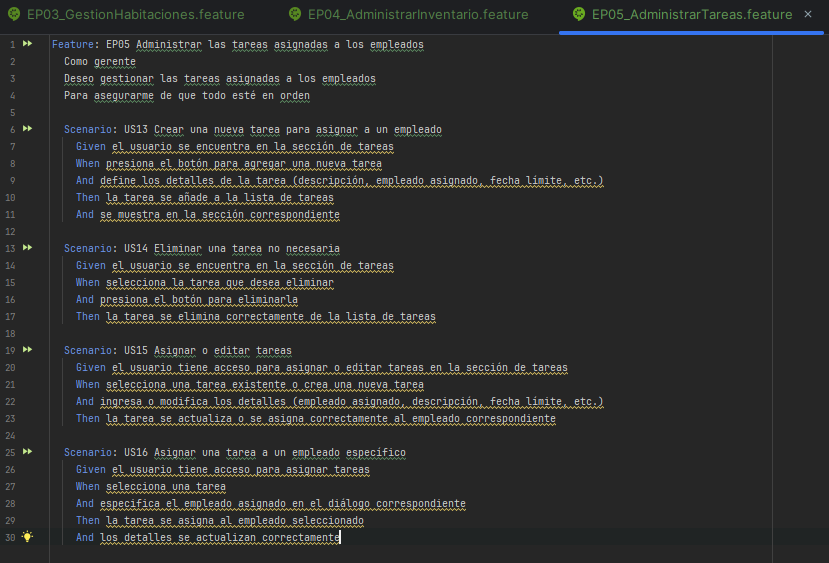Click the cucumber icon on the EP03_GestionHabitaciones tab
The width and height of the screenshot is (829, 563).
tap(14, 14)
